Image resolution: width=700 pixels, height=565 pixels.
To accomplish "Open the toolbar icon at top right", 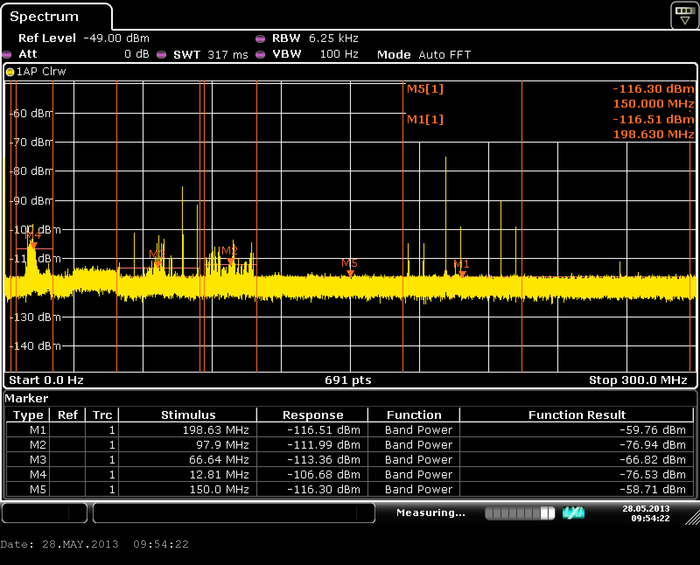I will point(684,13).
